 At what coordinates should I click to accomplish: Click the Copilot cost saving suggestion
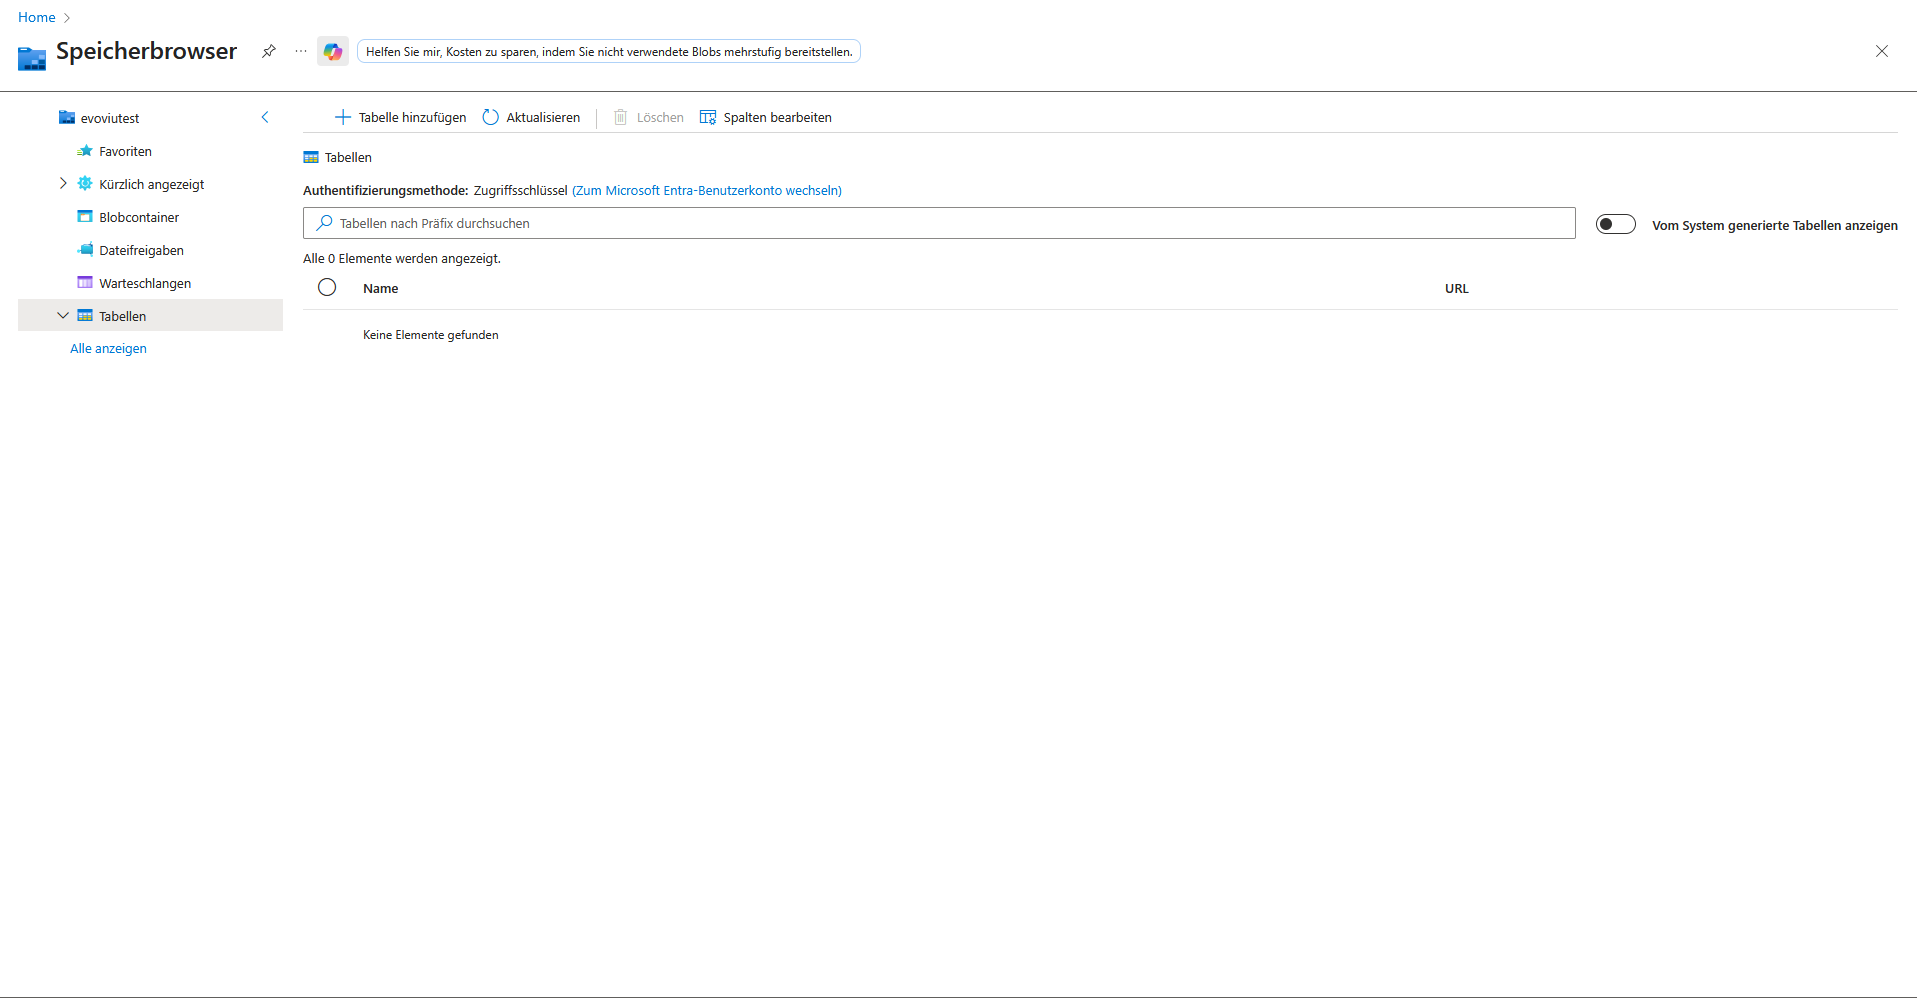click(608, 51)
